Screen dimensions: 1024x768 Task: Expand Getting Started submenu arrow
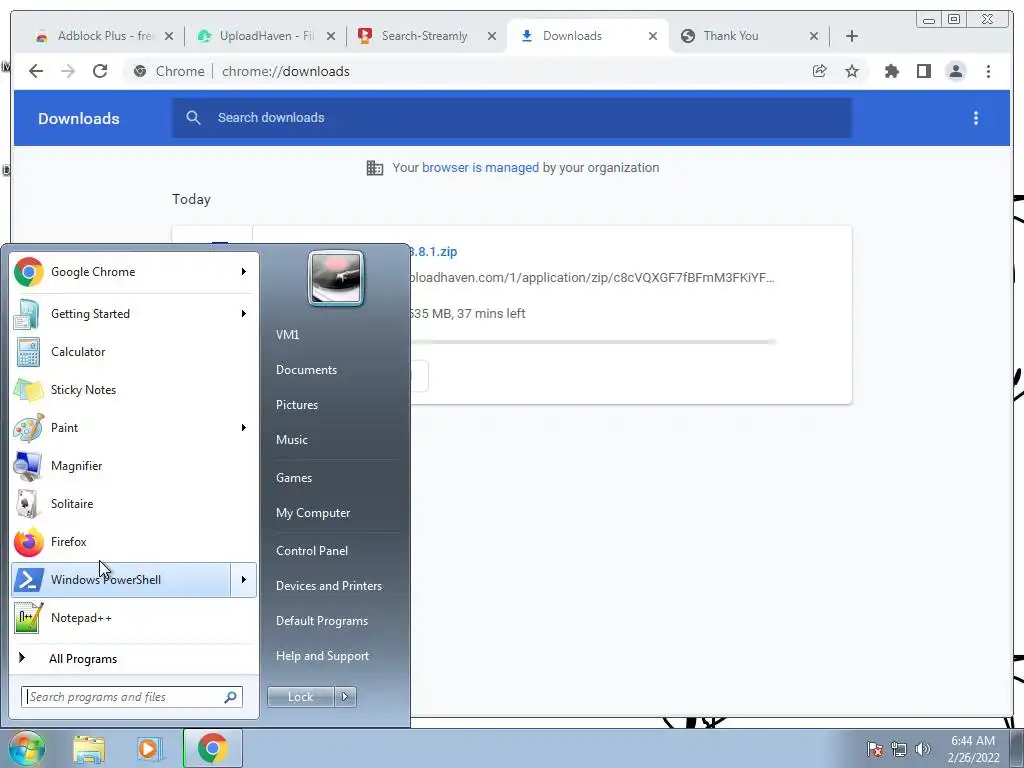244,313
